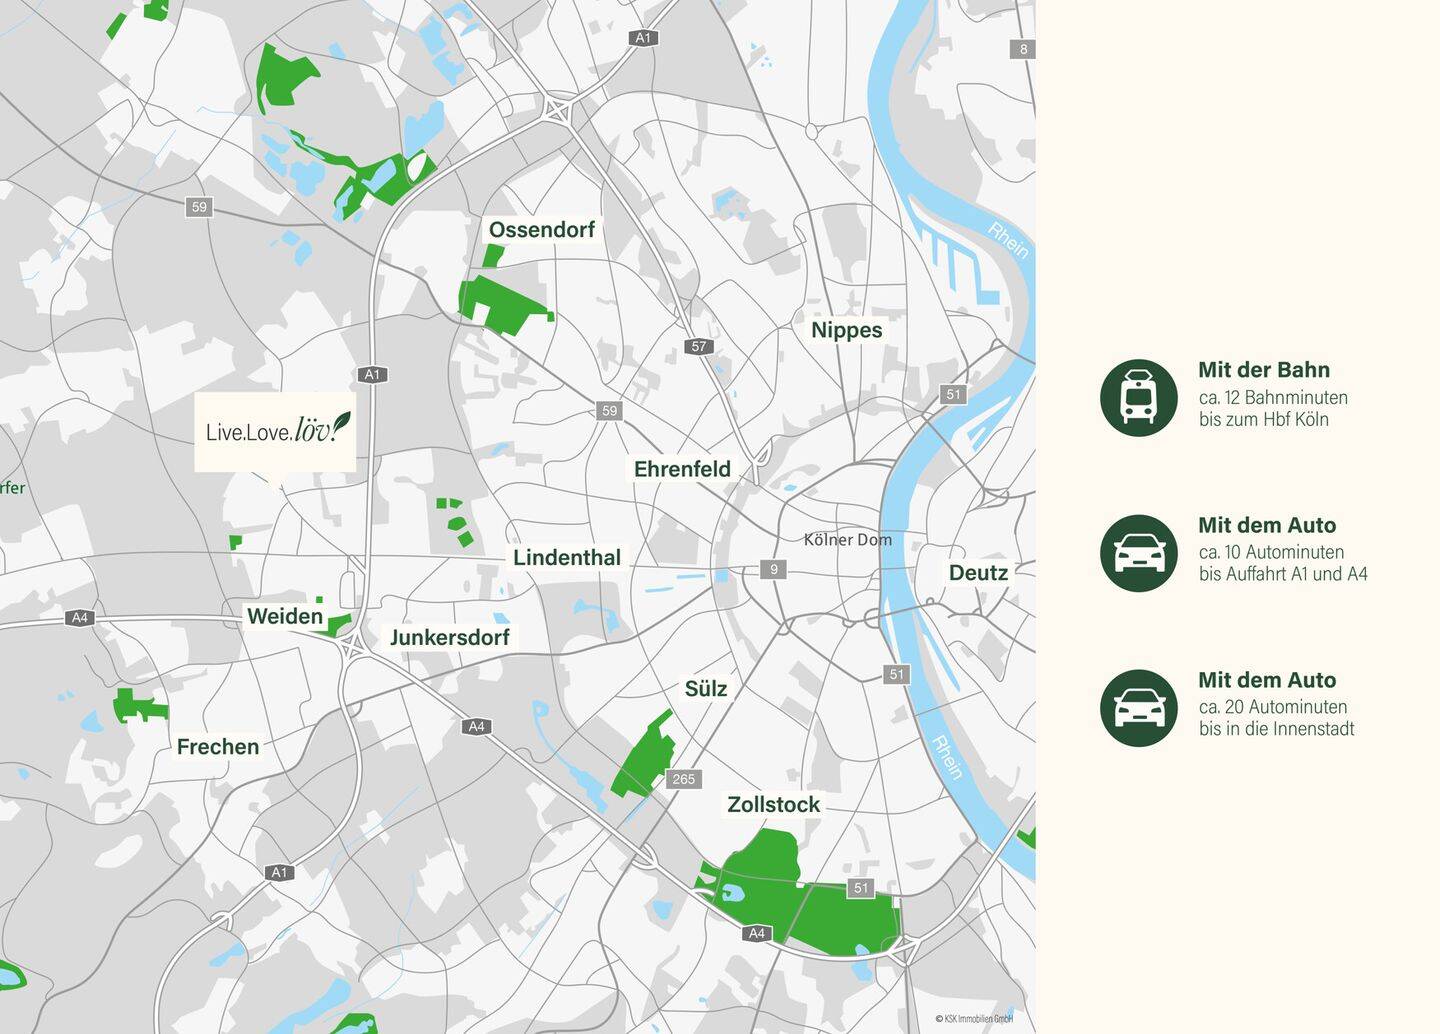The width and height of the screenshot is (1440, 1034).
Task: Click the Lindenthal district label
Action: pos(567,558)
